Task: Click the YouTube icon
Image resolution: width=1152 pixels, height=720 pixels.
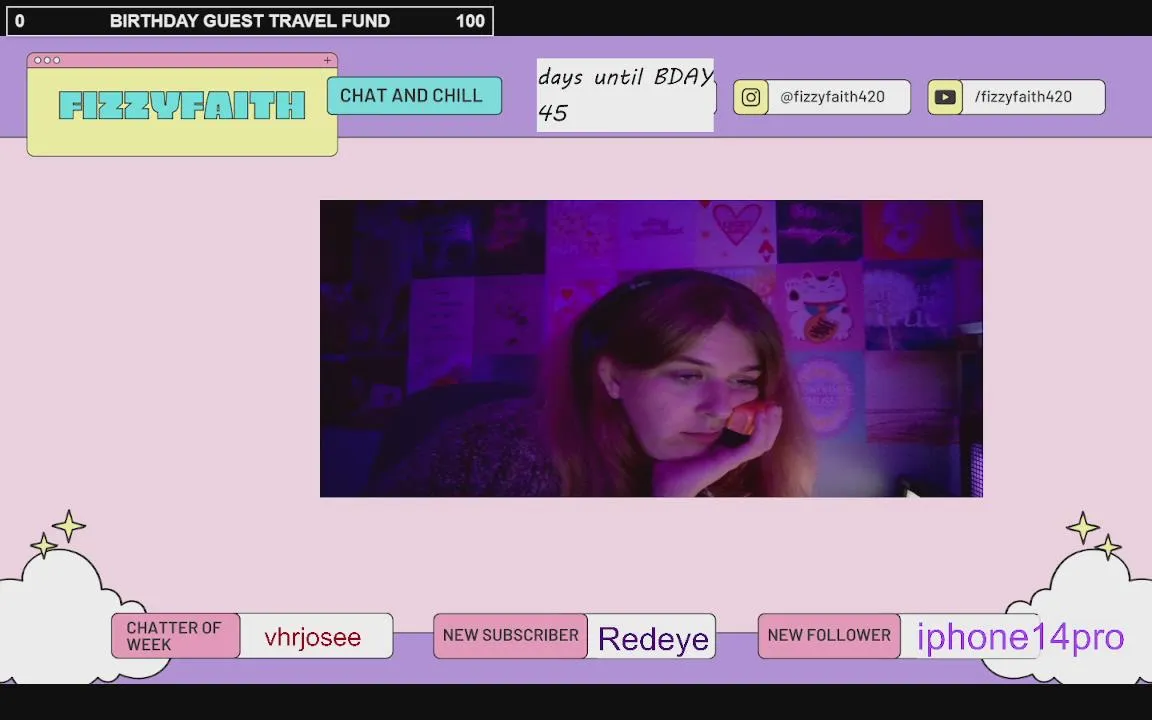Action: (x=945, y=97)
